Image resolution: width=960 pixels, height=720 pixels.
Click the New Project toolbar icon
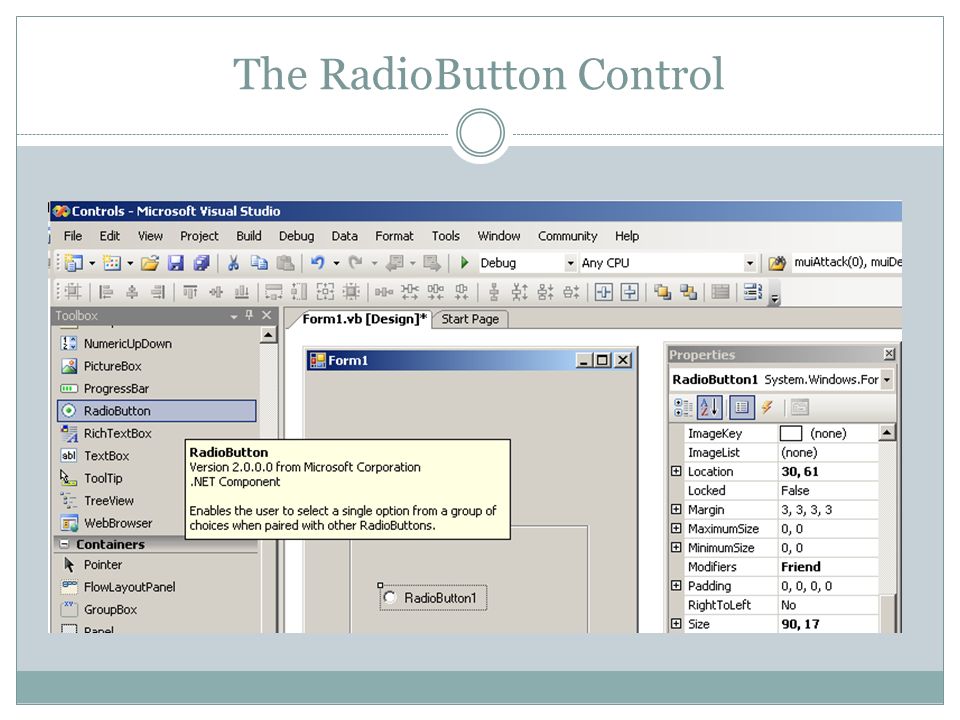click(74, 263)
